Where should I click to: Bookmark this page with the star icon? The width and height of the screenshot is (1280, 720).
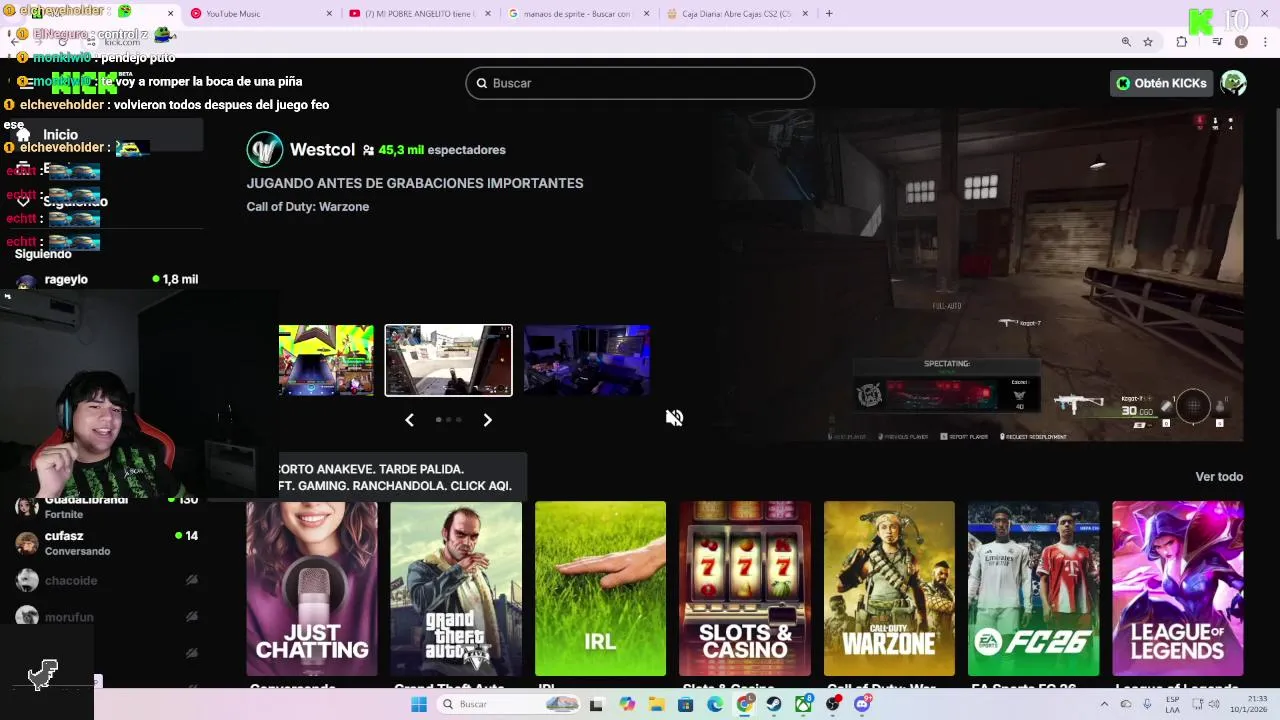coord(1148,42)
